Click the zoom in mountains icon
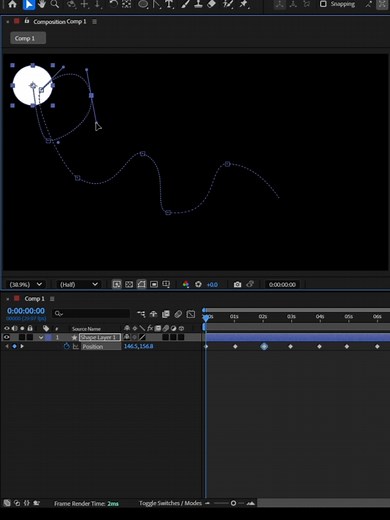Image resolution: width=390 pixels, height=520 pixels. tap(251, 503)
